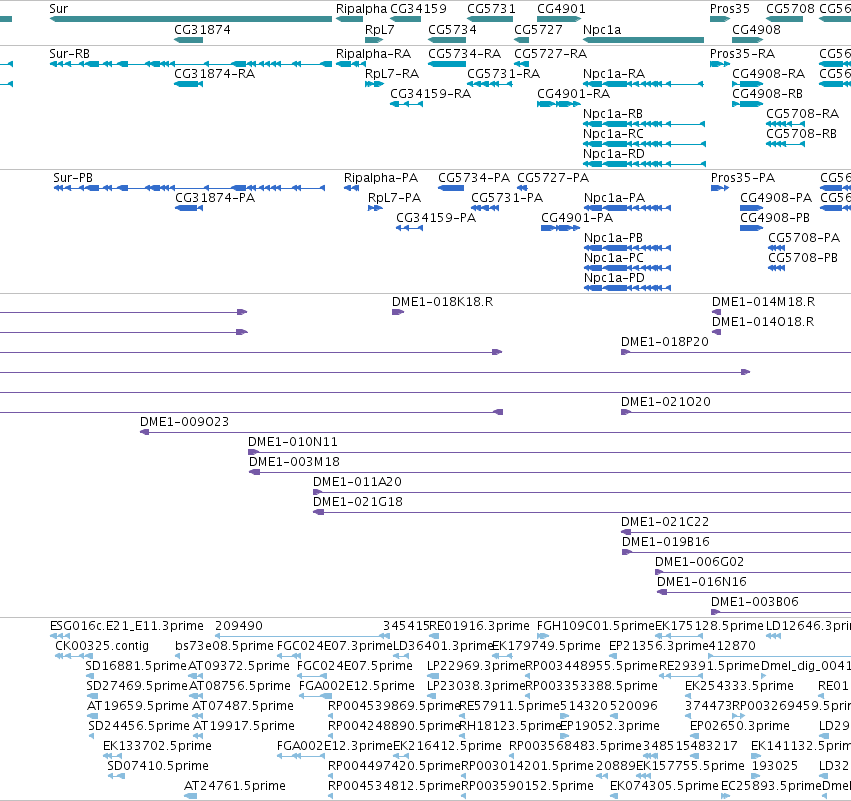This screenshot has width=851, height=801.
Task: Select BAC end DME1-018K18.R
Action: [398, 312]
